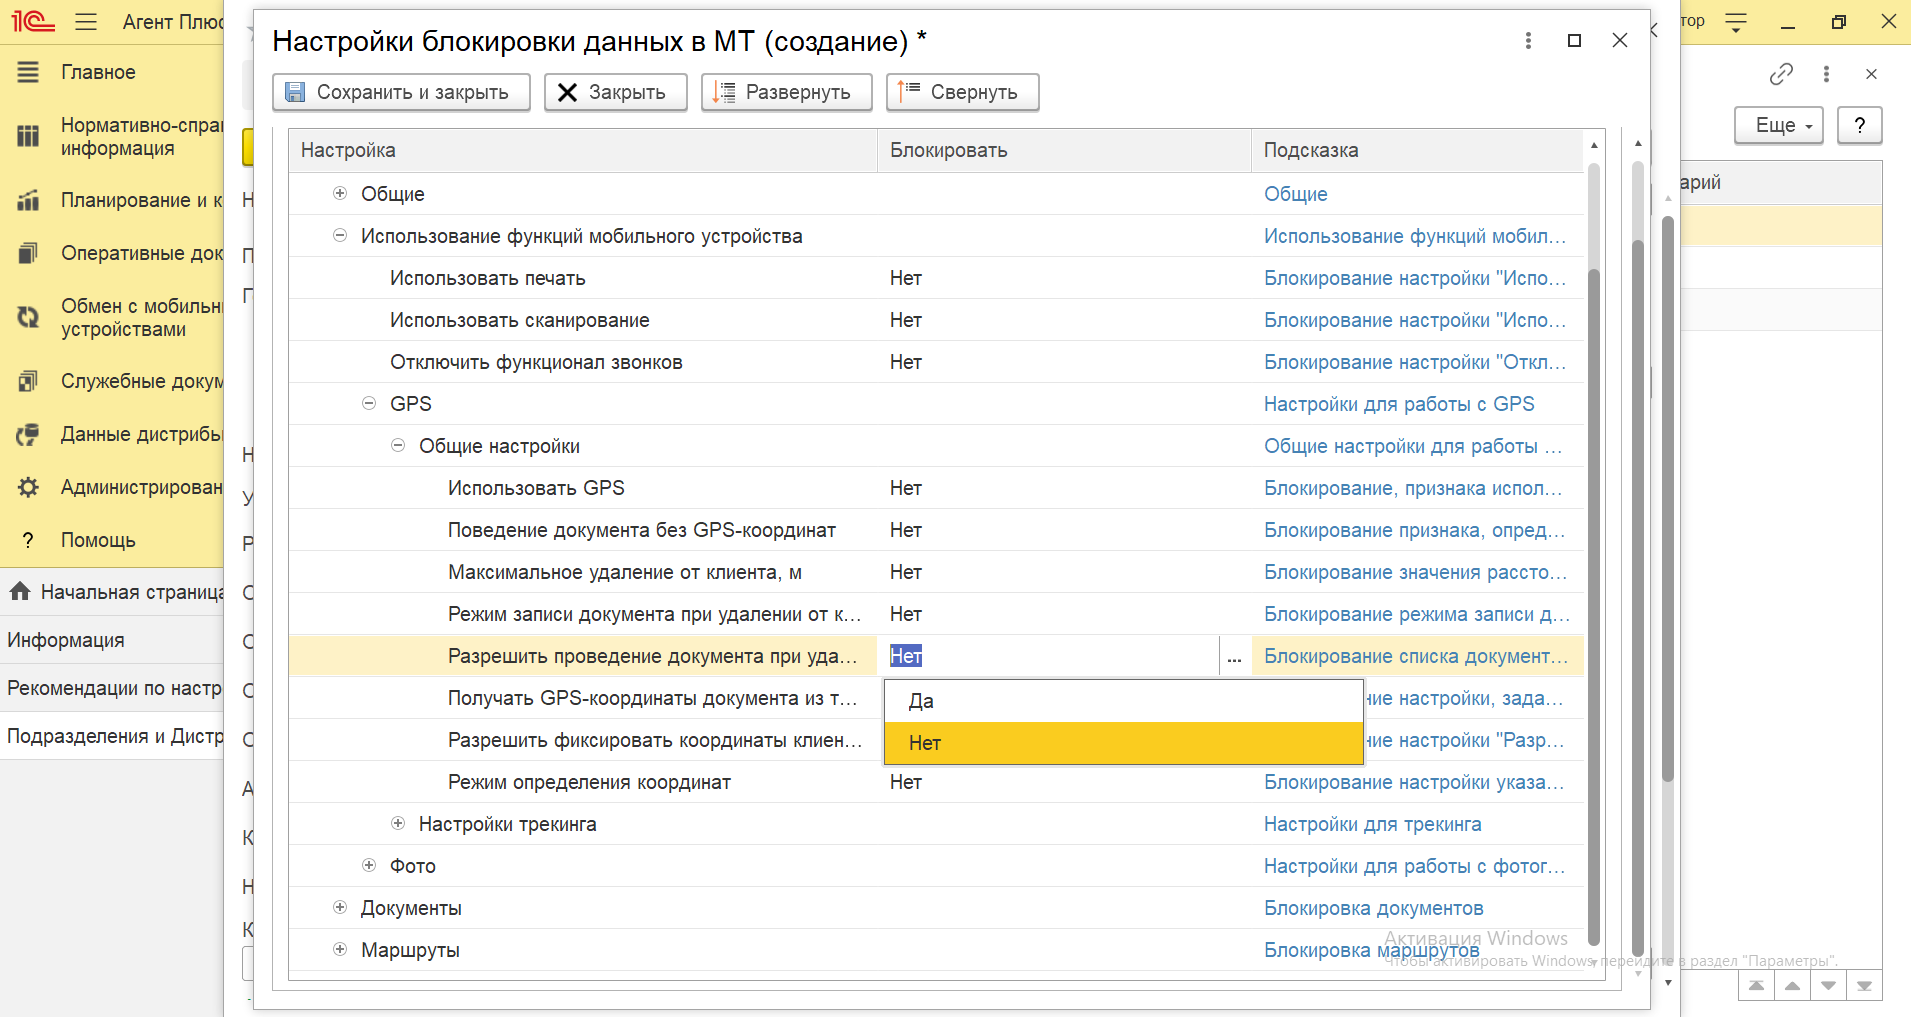Expand the Фото tree group
The width and height of the screenshot is (1911, 1017).
coord(369,865)
